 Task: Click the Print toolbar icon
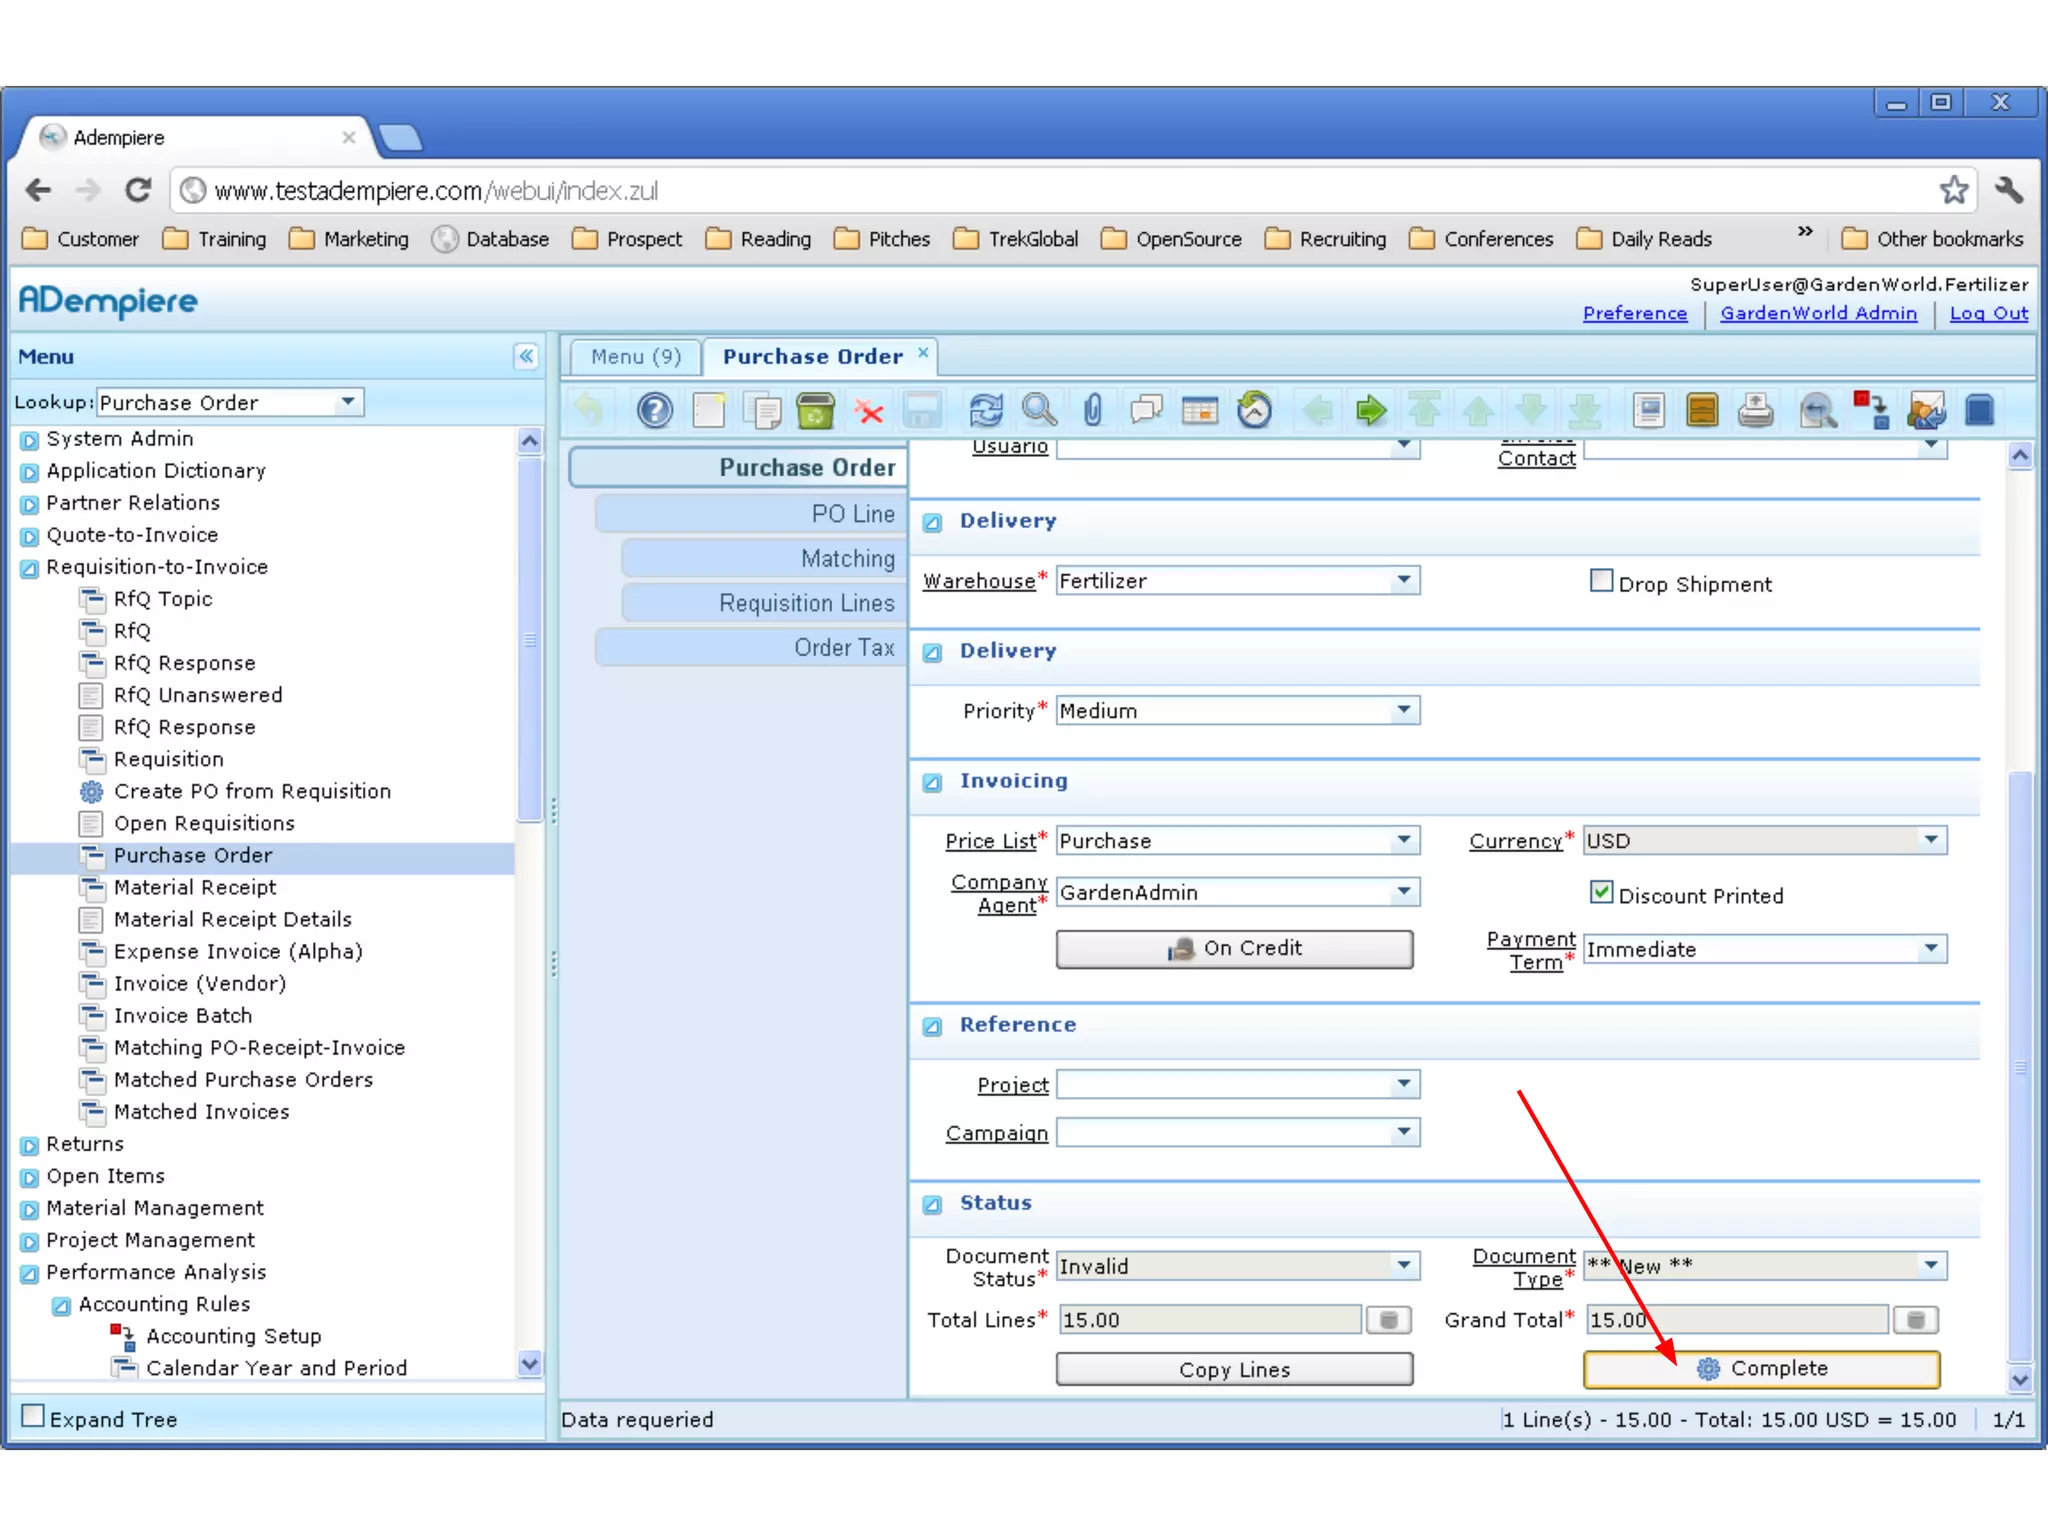(1755, 410)
